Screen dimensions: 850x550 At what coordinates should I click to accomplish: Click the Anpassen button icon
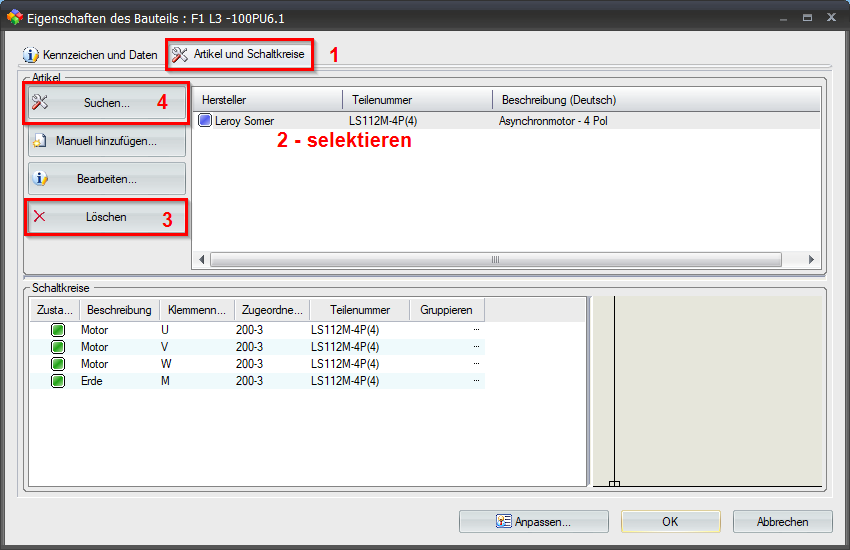pyautogui.click(x=504, y=521)
